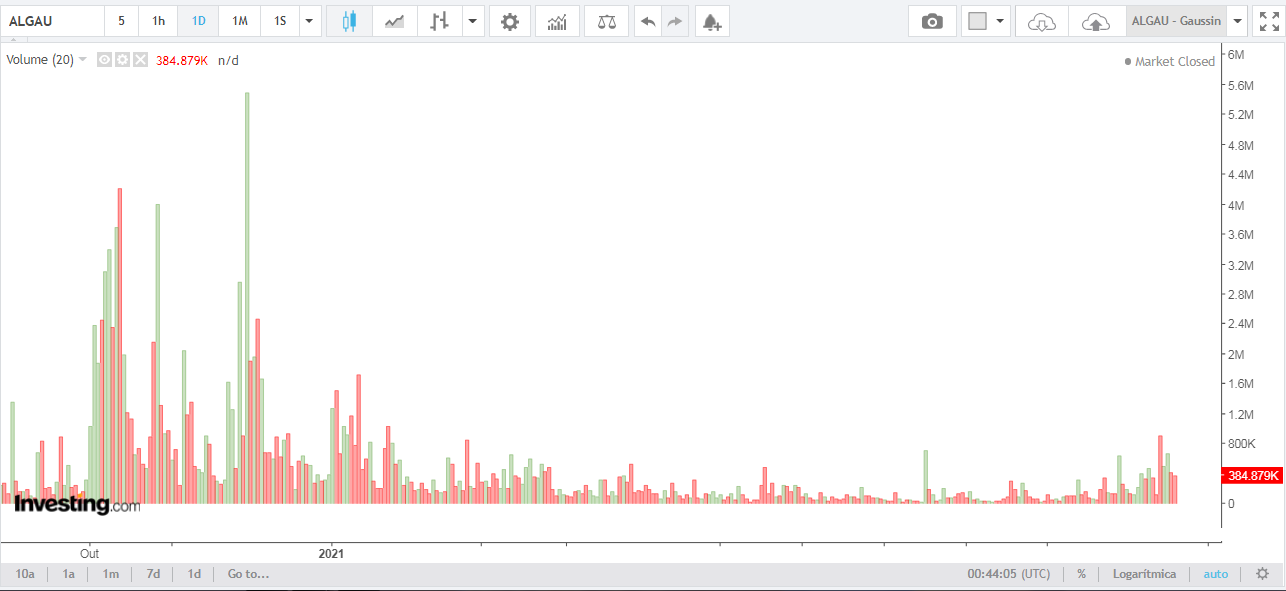Set the 1S interval
Viewport: 1286px width, 591px height.
click(x=280, y=21)
